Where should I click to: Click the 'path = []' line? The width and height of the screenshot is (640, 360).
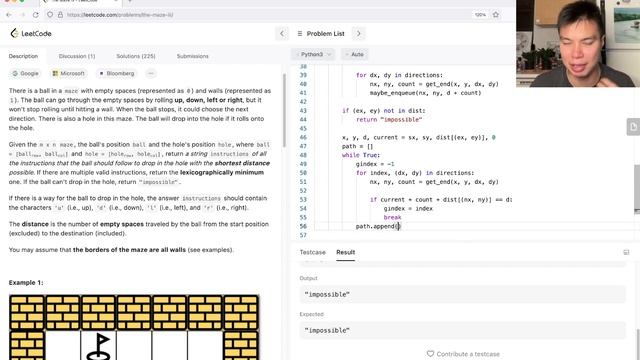point(358,146)
